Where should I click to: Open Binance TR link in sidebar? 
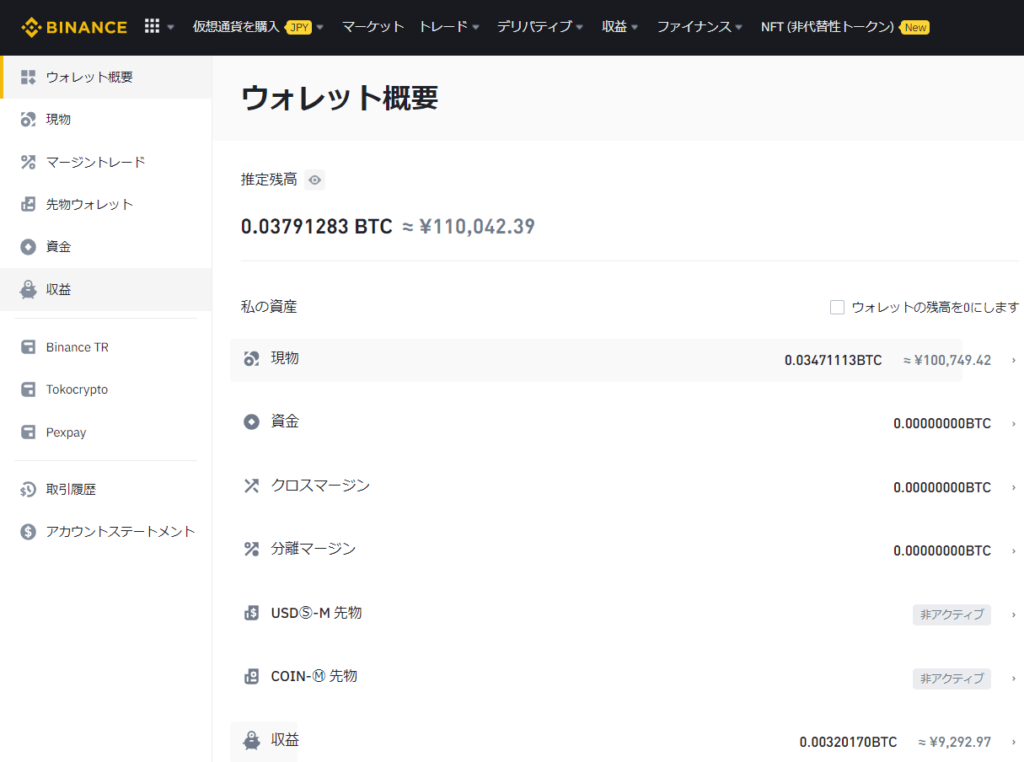(77, 348)
